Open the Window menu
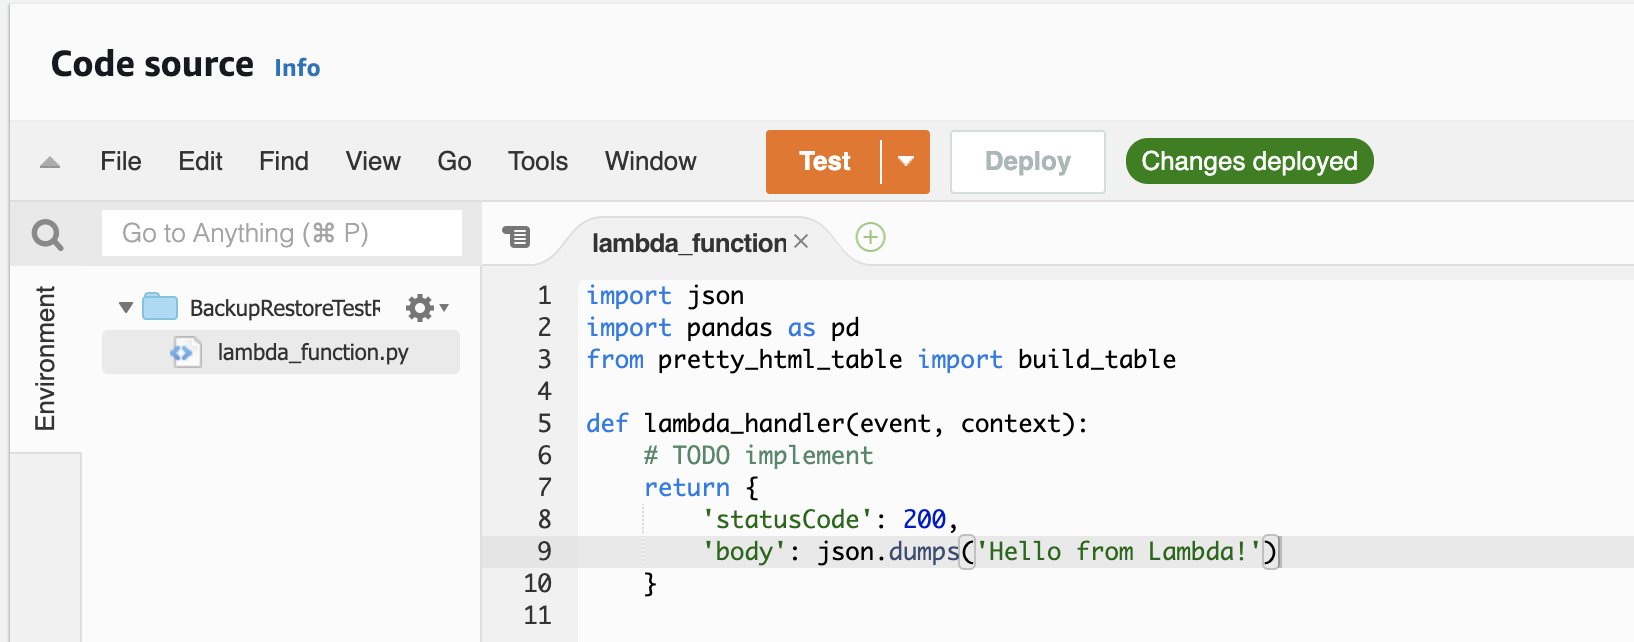The width and height of the screenshot is (1634, 642). [650, 162]
